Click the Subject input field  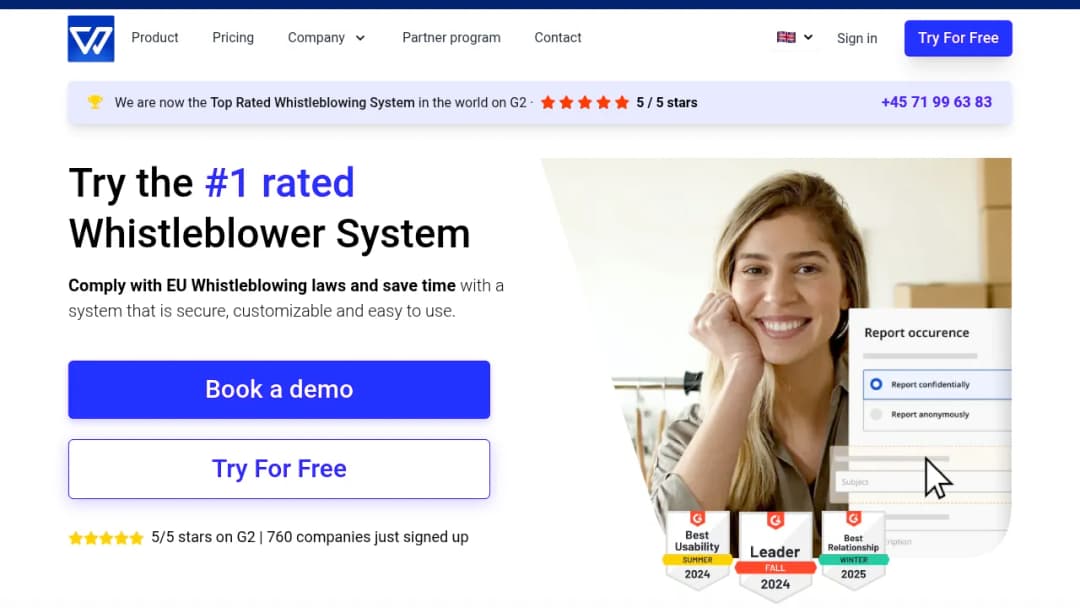(923, 482)
